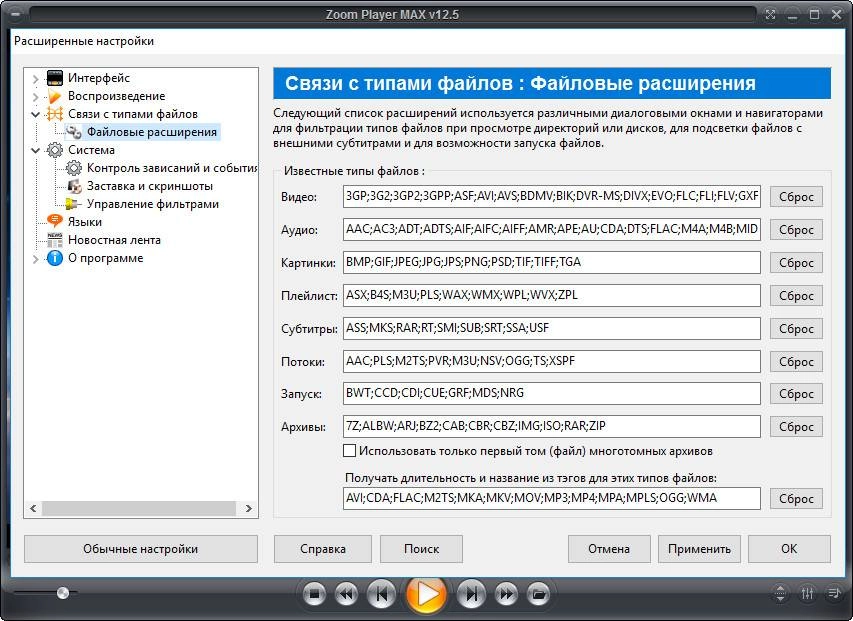The image size is (853, 621).
Task: Click the Интерфейс film icon
Action: (54, 78)
